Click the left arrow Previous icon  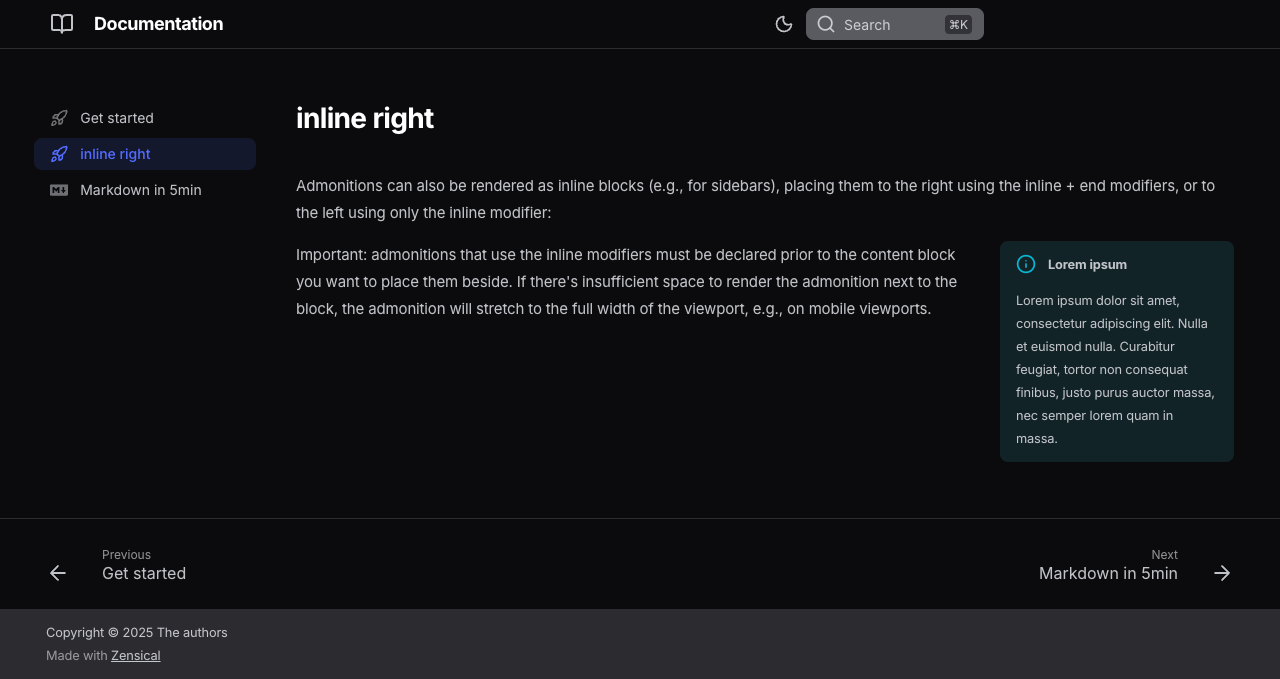[58, 573]
